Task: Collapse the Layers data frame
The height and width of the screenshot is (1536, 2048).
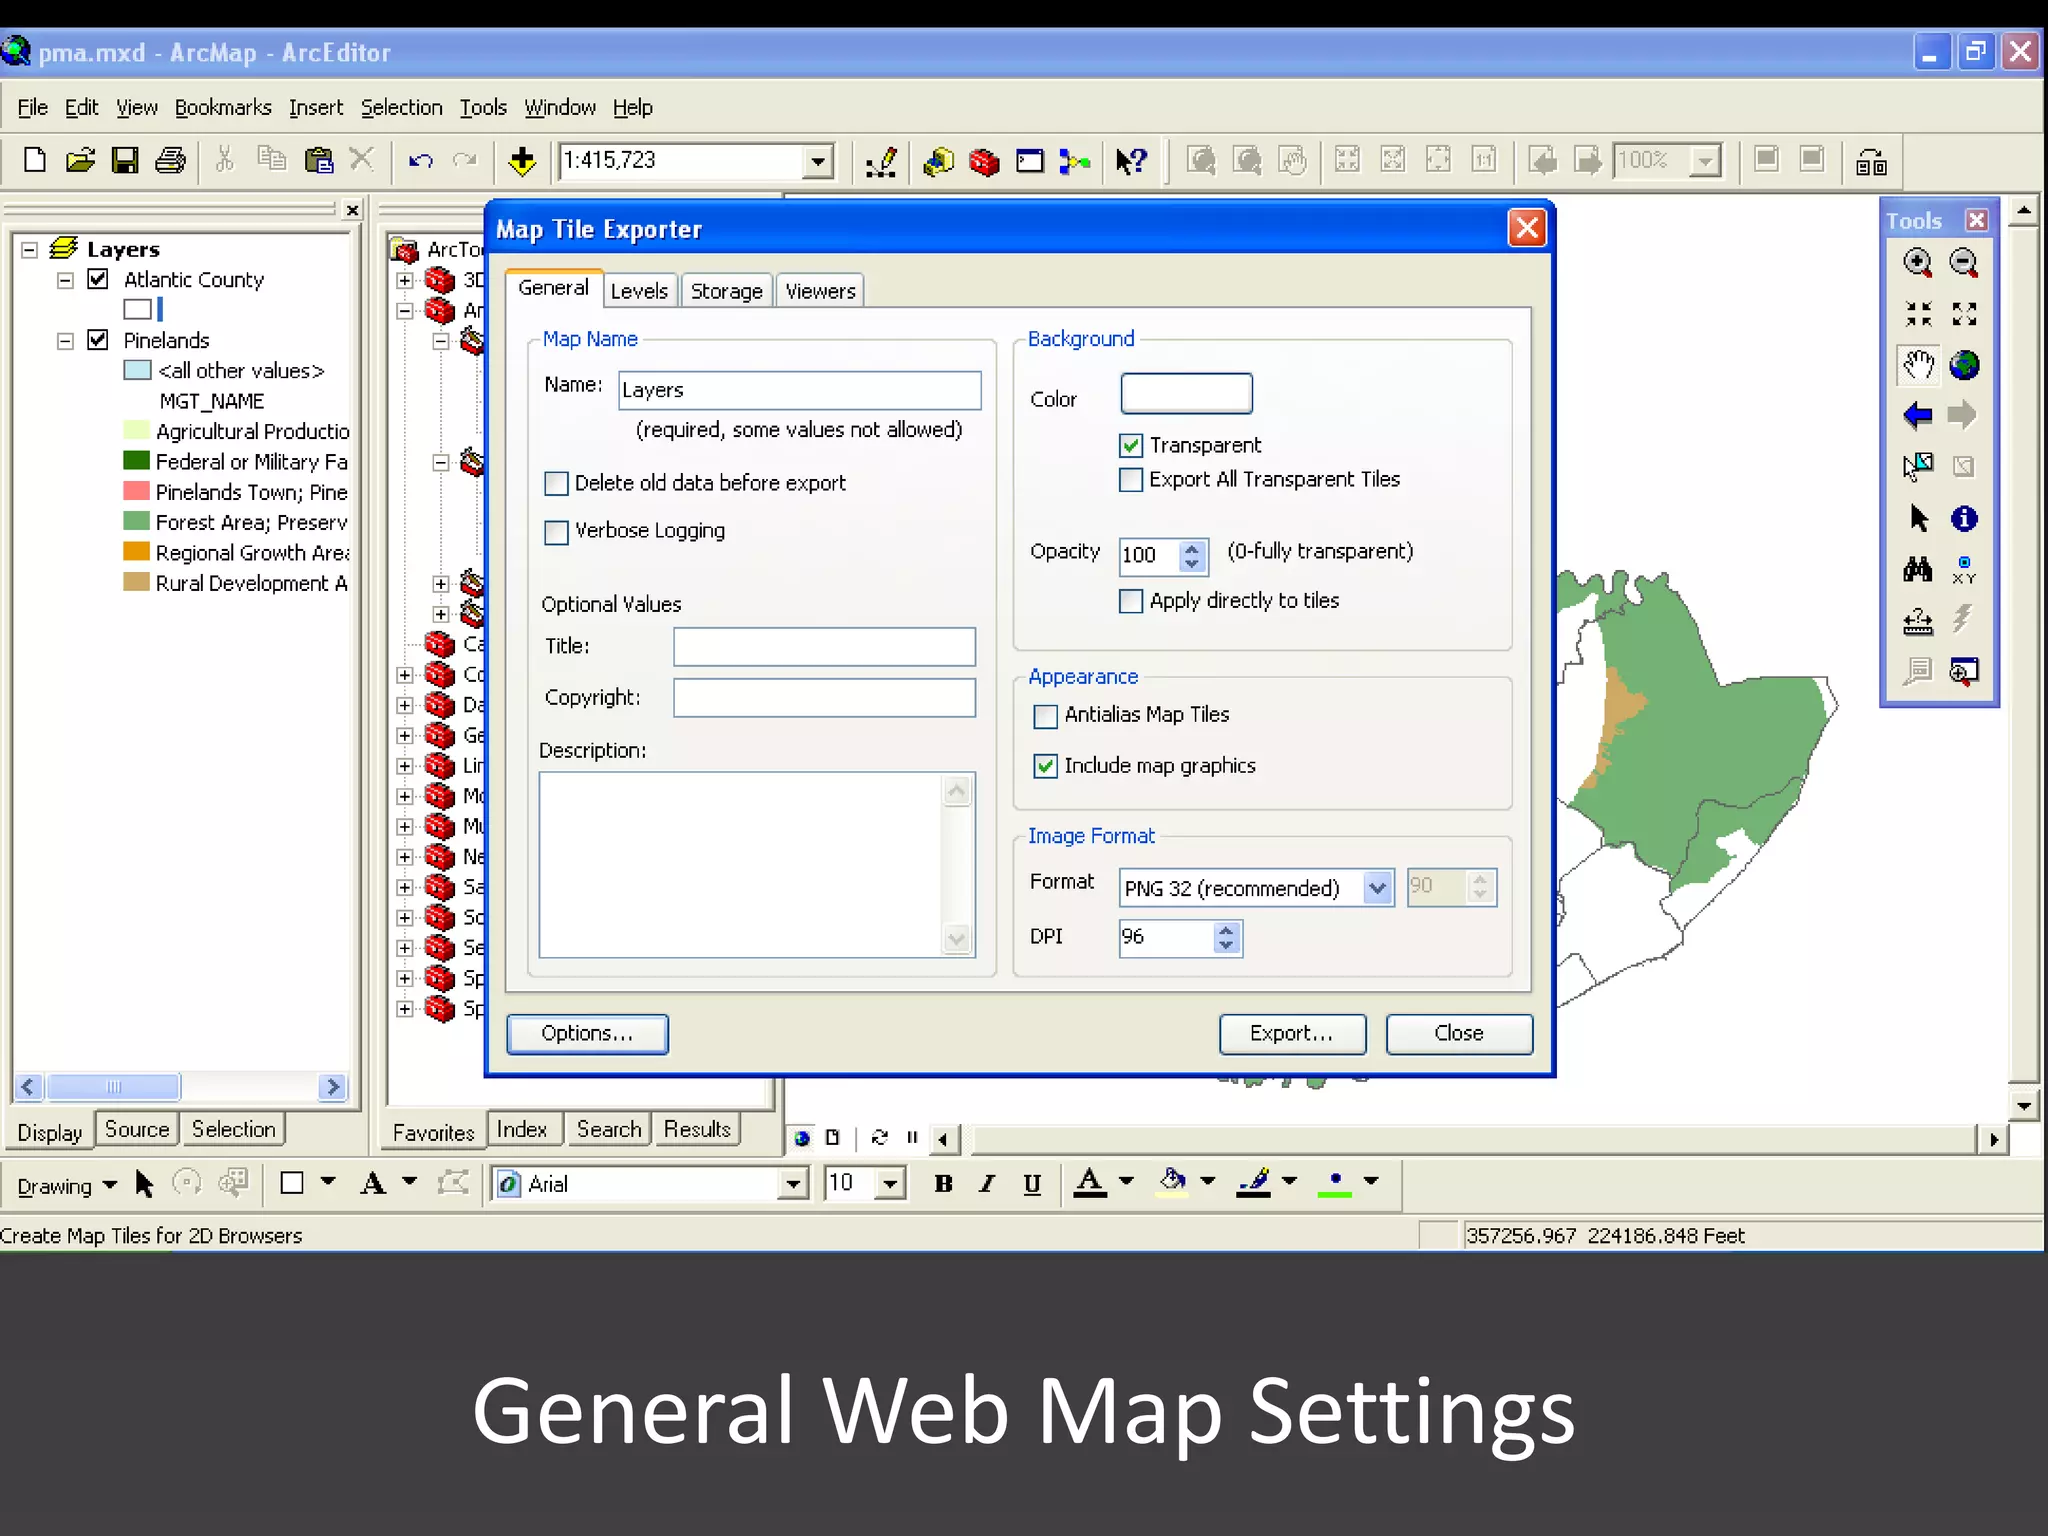Action: tap(30, 249)
